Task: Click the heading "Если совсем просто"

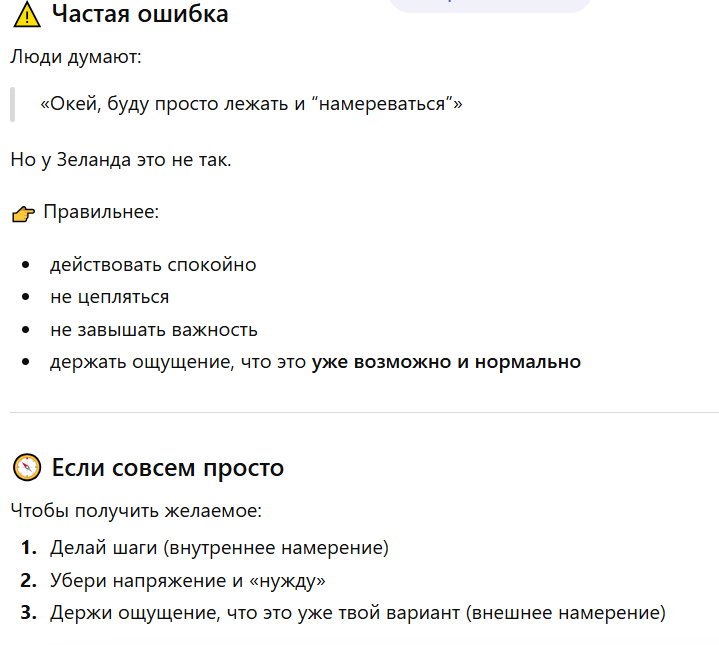Action: coord(168,468)
